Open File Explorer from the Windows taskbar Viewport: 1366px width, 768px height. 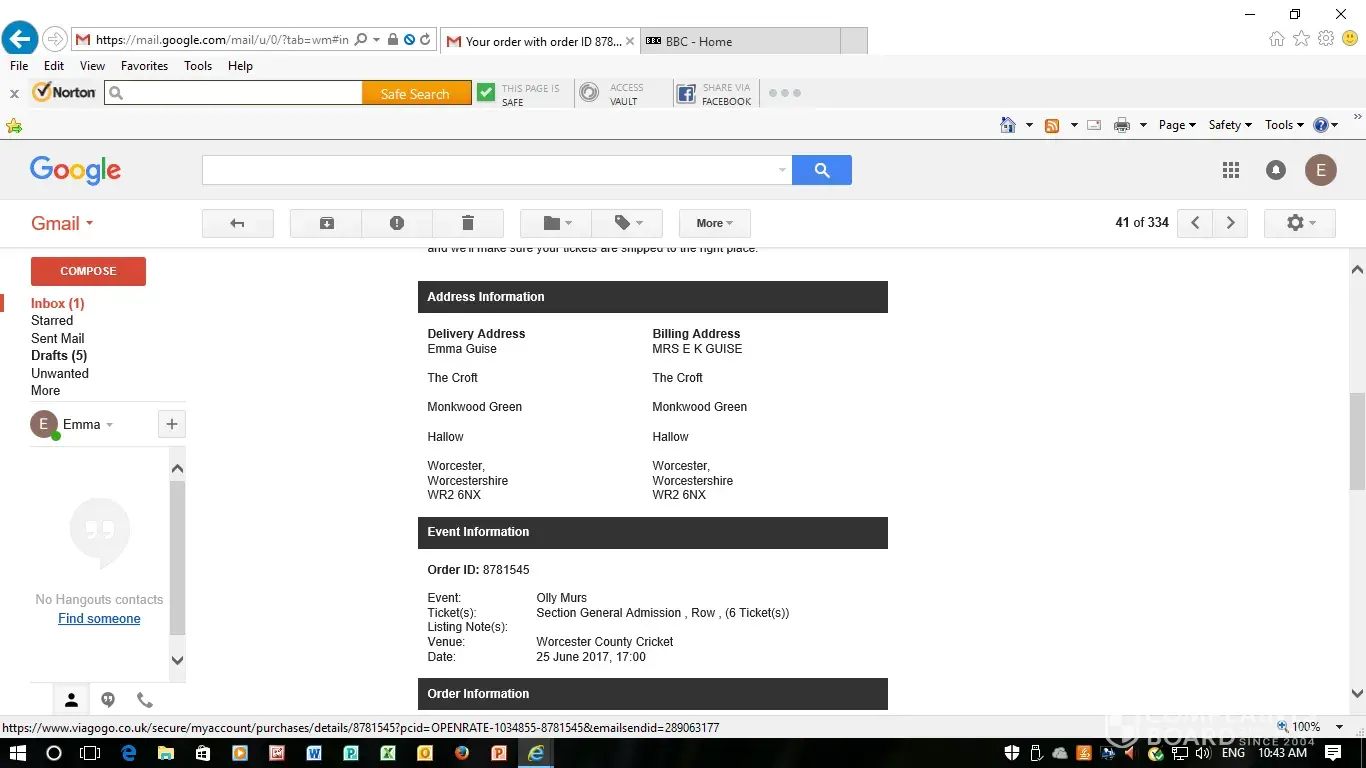point(165,753)
